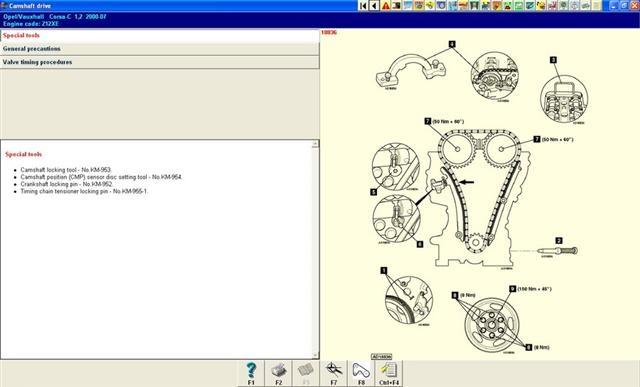Select the Special tools section tab
Screen dimensions: 640x387
[x=159, y=36]
